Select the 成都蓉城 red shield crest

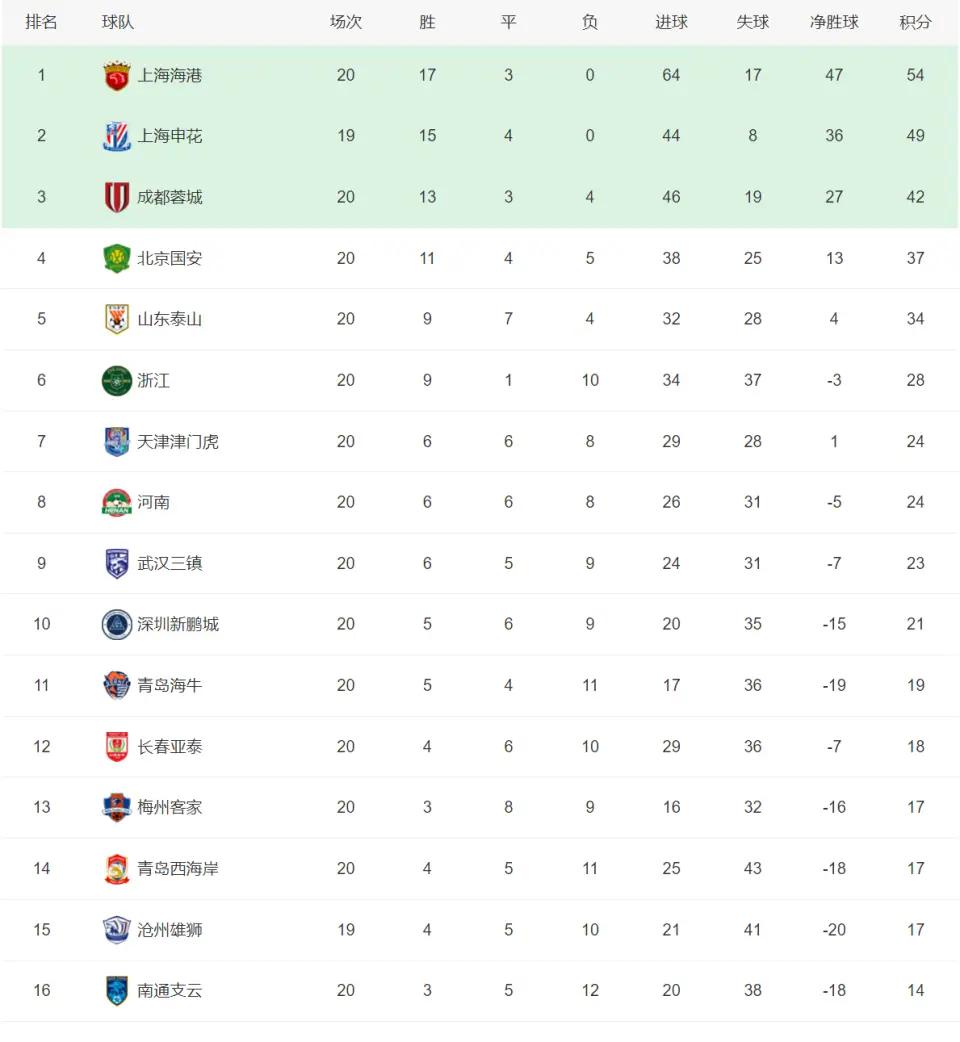tap(117, 197)
